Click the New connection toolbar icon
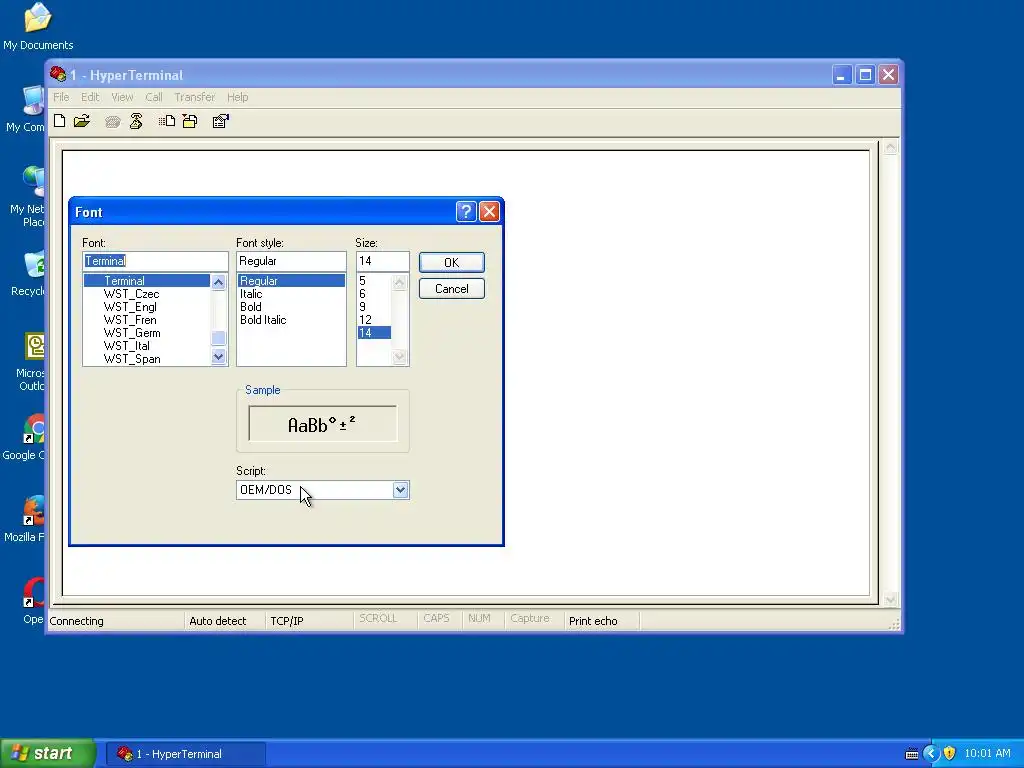 (x=59, y=121)
